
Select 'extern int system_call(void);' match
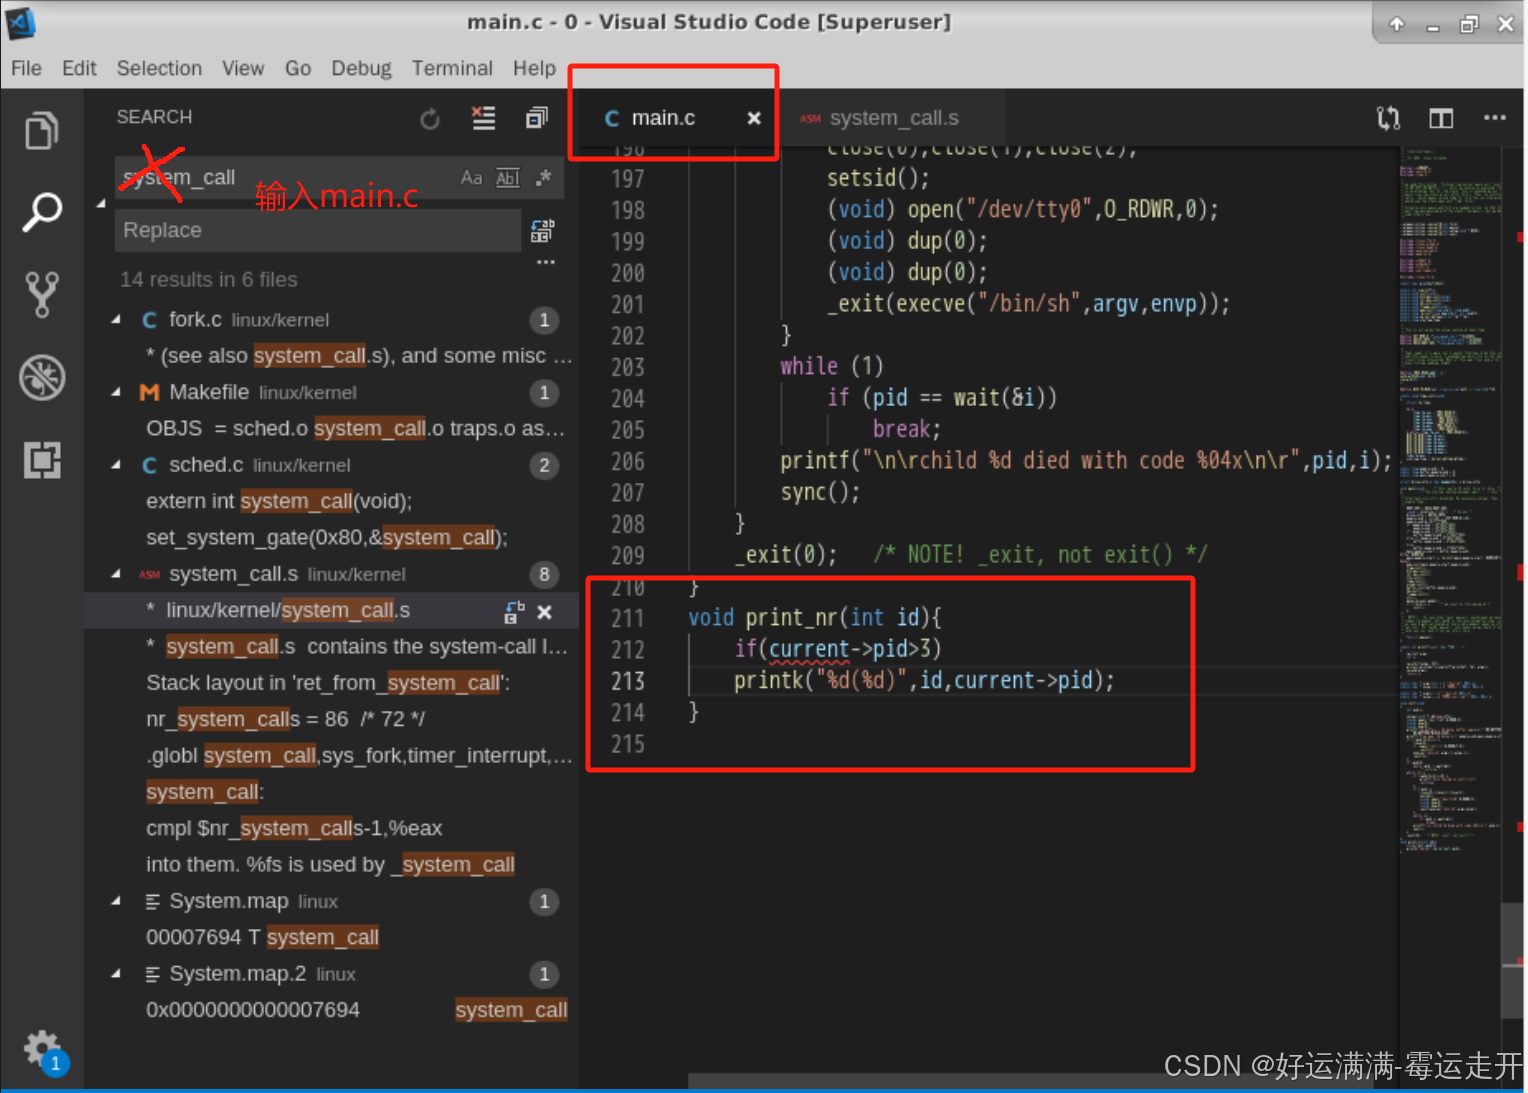[x=279, y=501]
